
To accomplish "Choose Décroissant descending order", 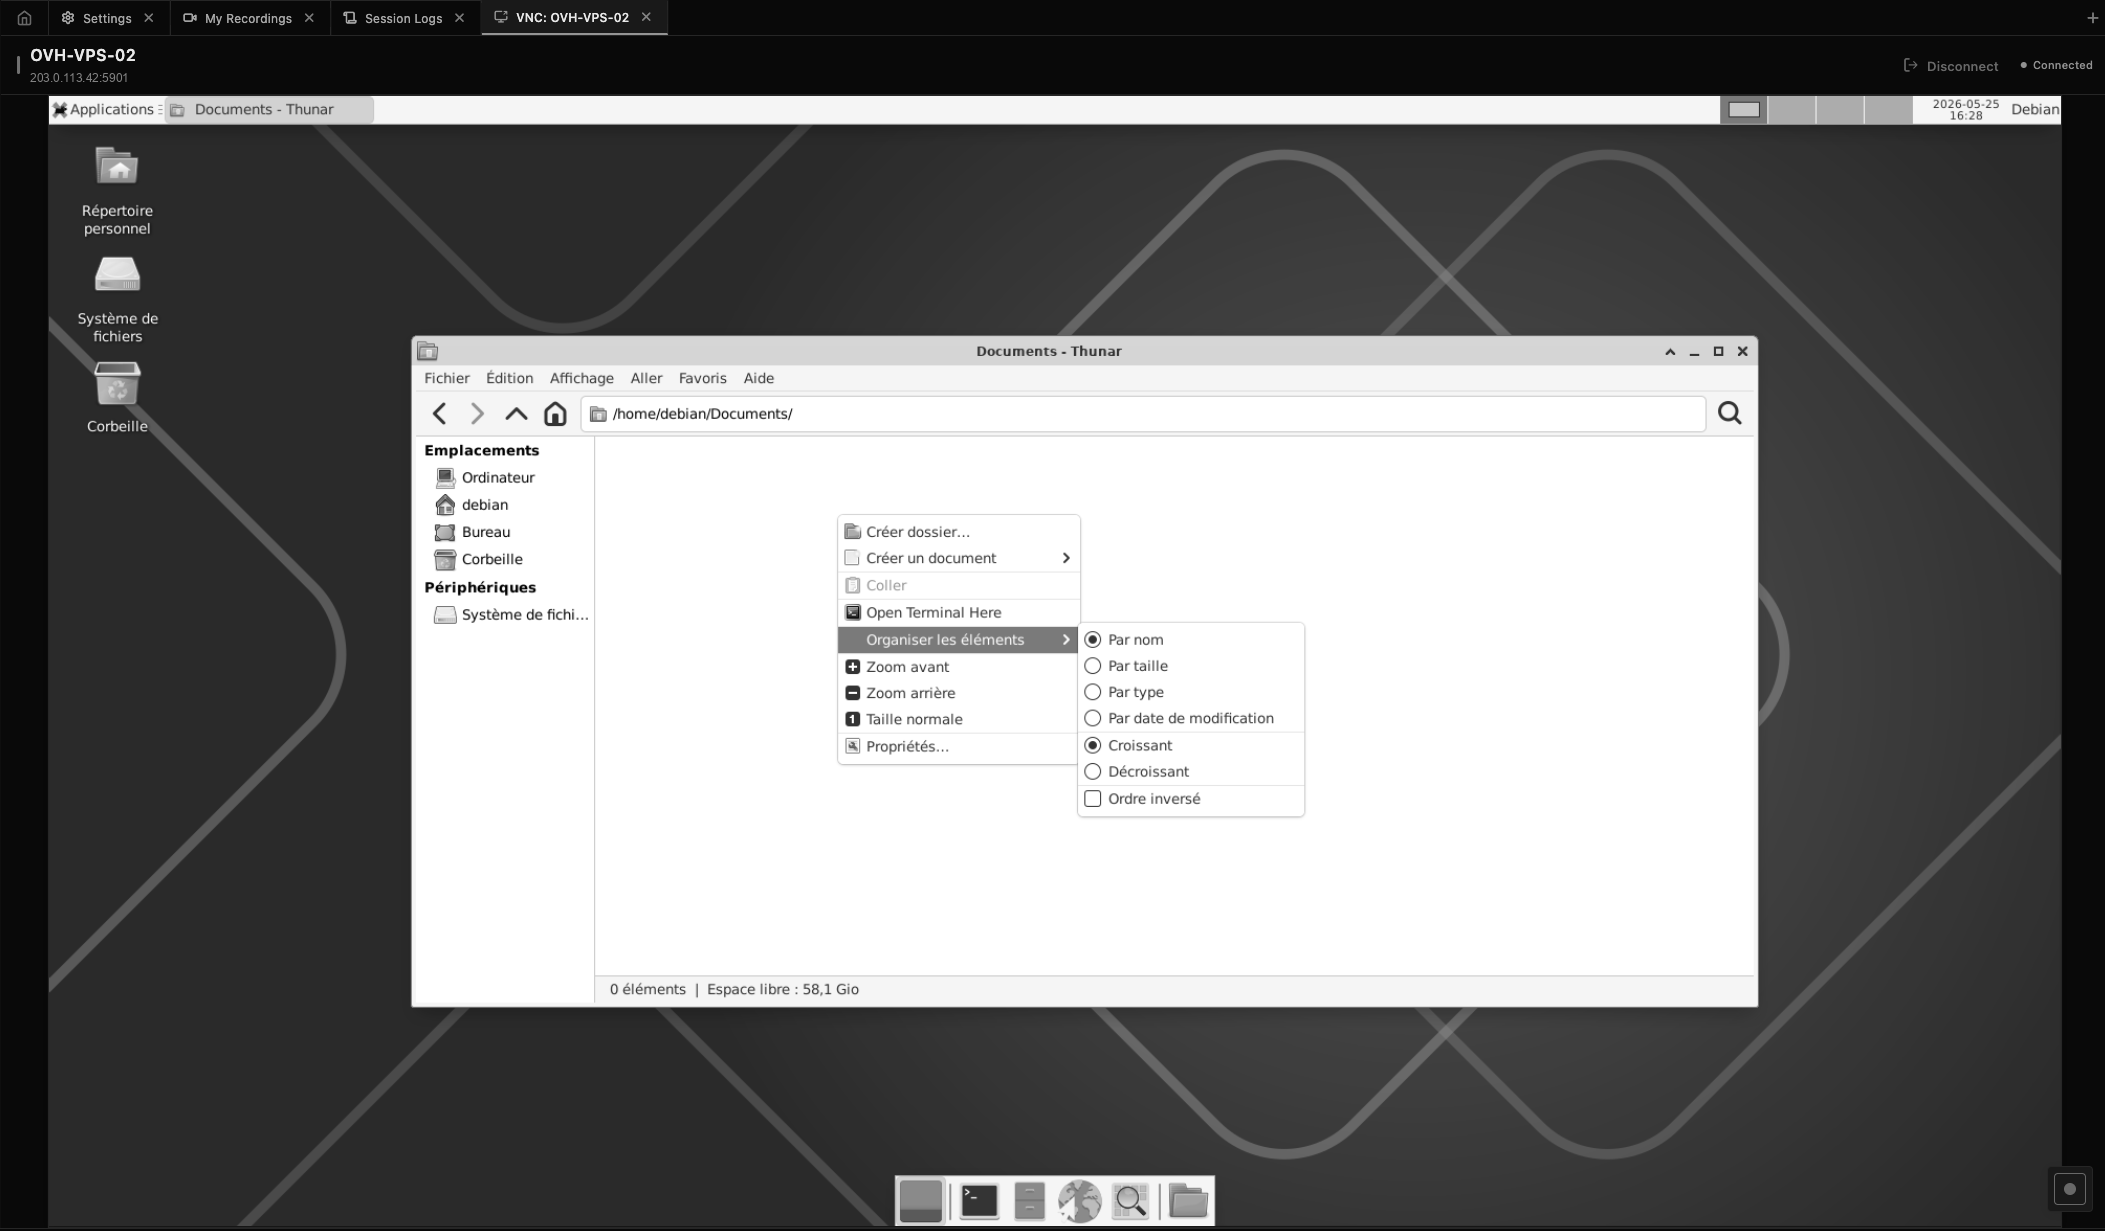I will click(x=1191, y=772).
